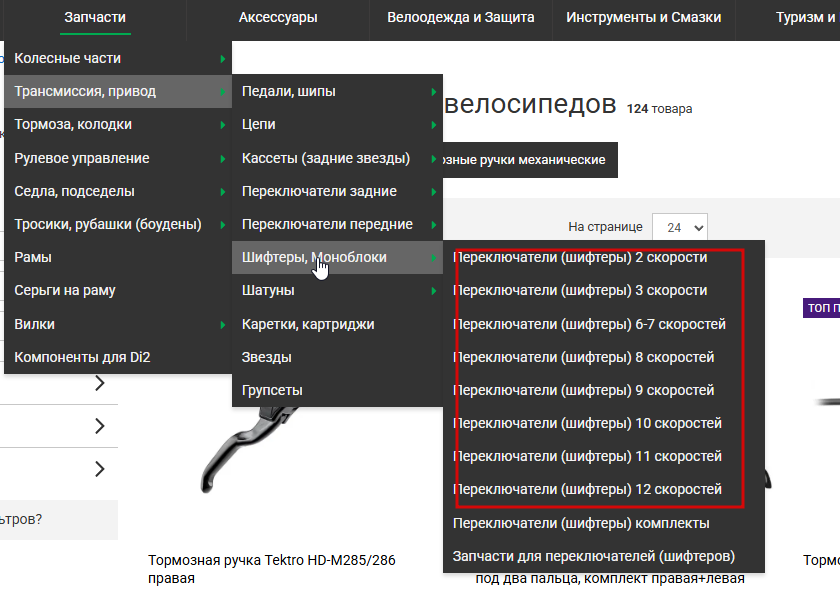Open Переключатели (шифтеры) 2 скорости
The height and width of the screenshot is (599, 840).
tap(604, 257)
